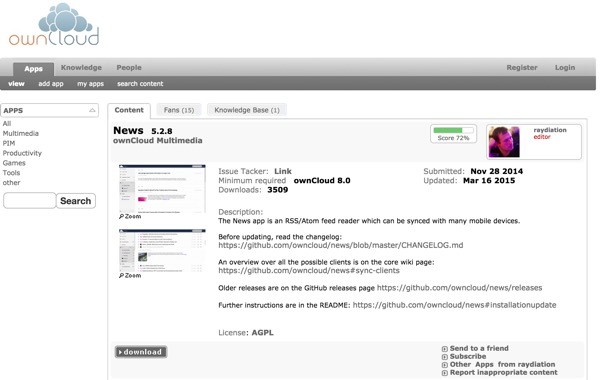Open the CHANGELOG.md GitHub link
600x380 pixels.
[x=341, y=245]
